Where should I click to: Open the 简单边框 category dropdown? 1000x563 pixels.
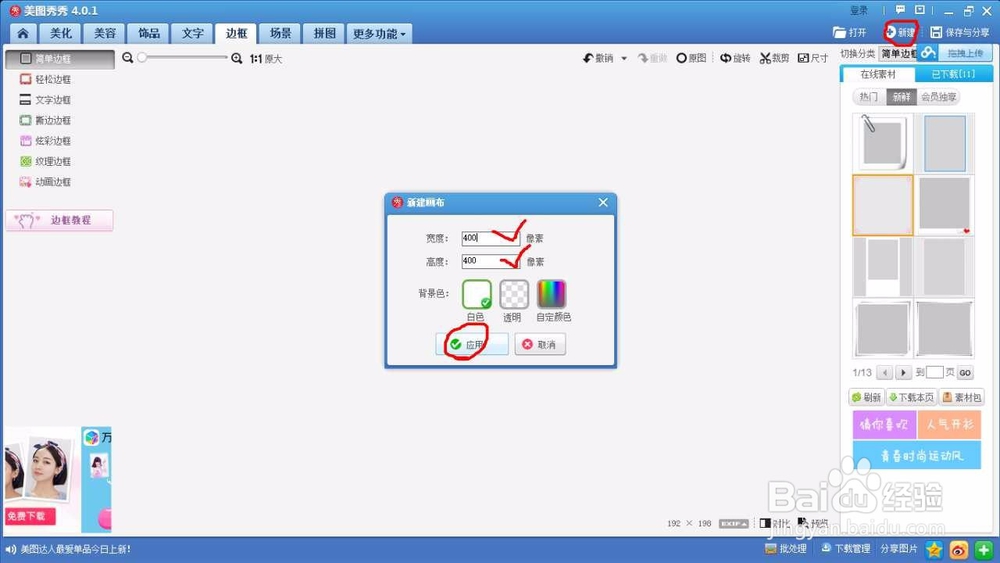pyautogui.click(x=898, y=54)
